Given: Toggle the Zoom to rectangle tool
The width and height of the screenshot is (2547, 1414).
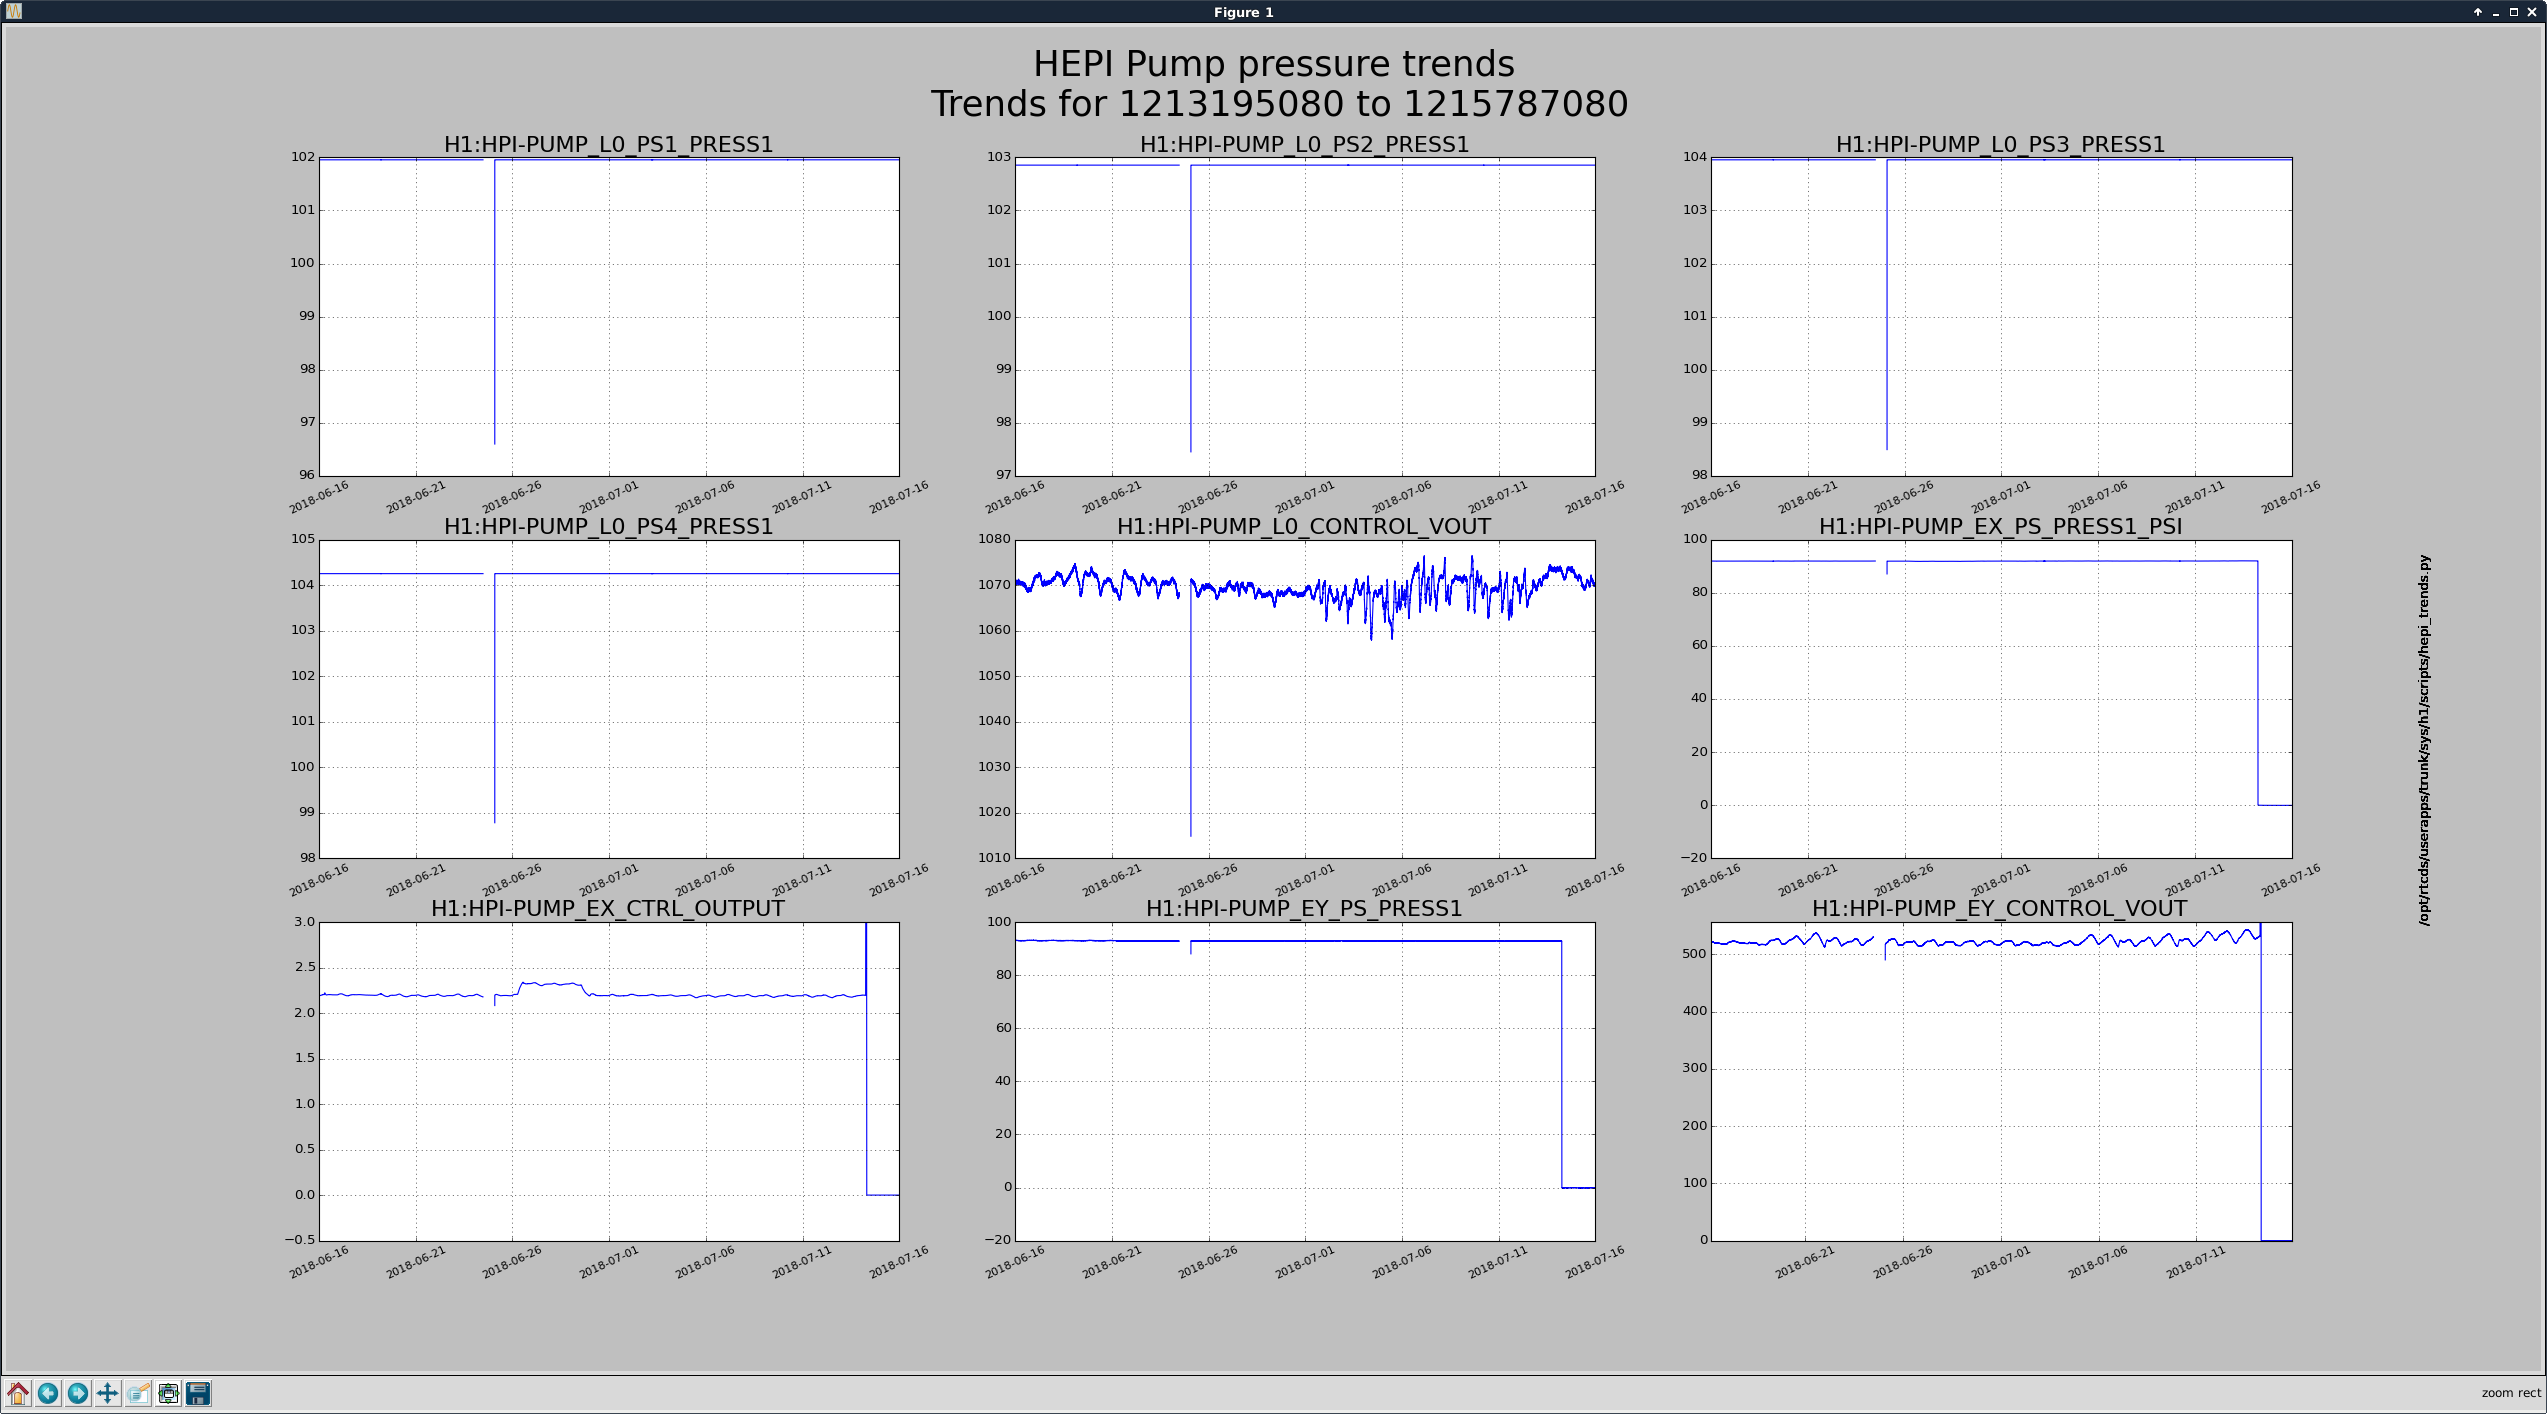Looking at the screenshot, I should point(138,1393).
